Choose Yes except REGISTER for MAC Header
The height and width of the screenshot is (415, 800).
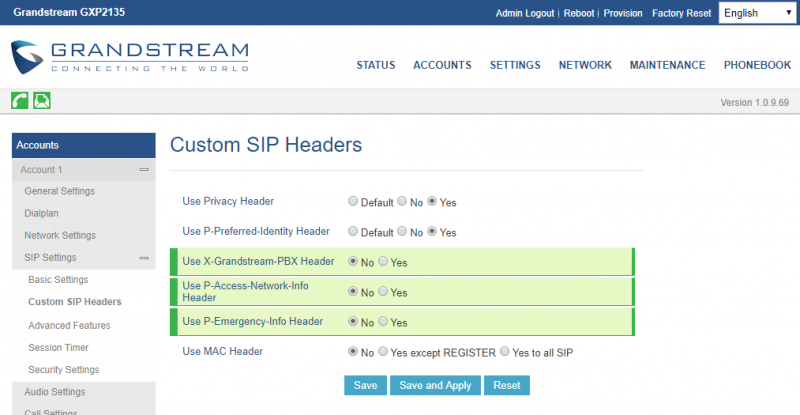pos(383,352)
